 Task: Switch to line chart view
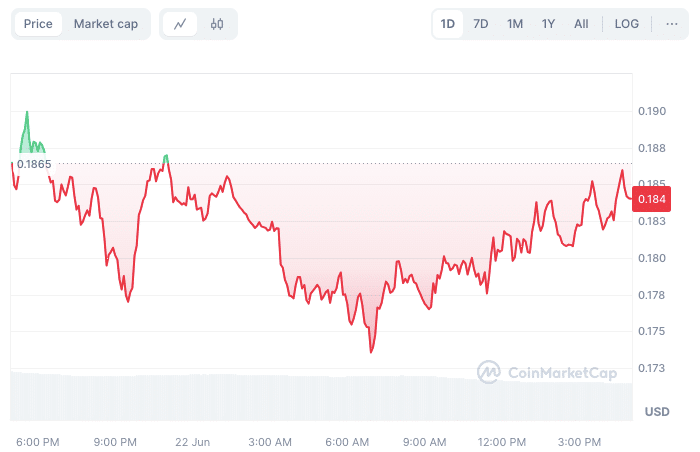coord(180,24)
